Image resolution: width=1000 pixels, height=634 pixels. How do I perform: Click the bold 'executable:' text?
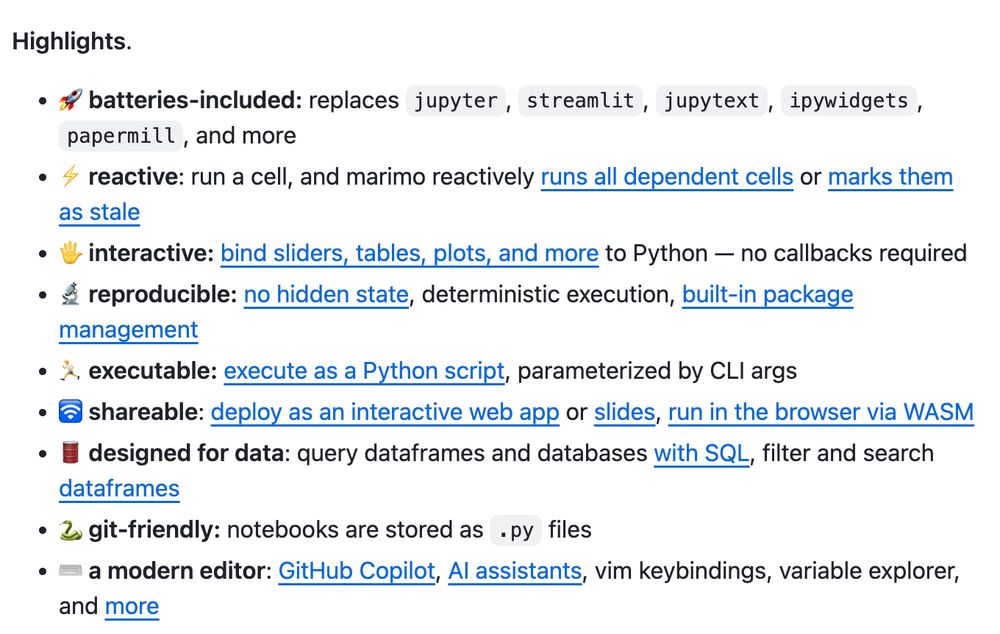point(153,371)
